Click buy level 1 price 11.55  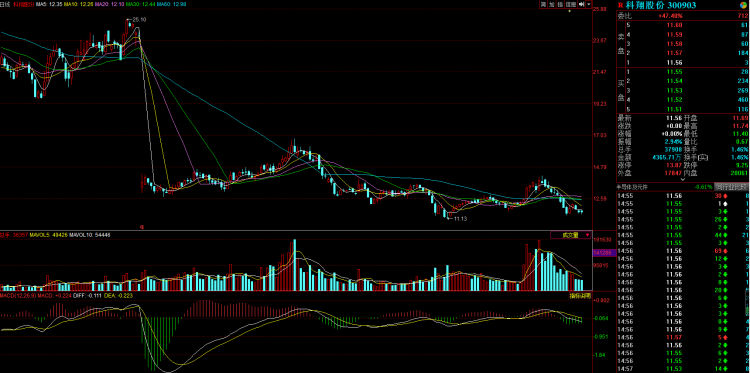click(x=673, y=72)
